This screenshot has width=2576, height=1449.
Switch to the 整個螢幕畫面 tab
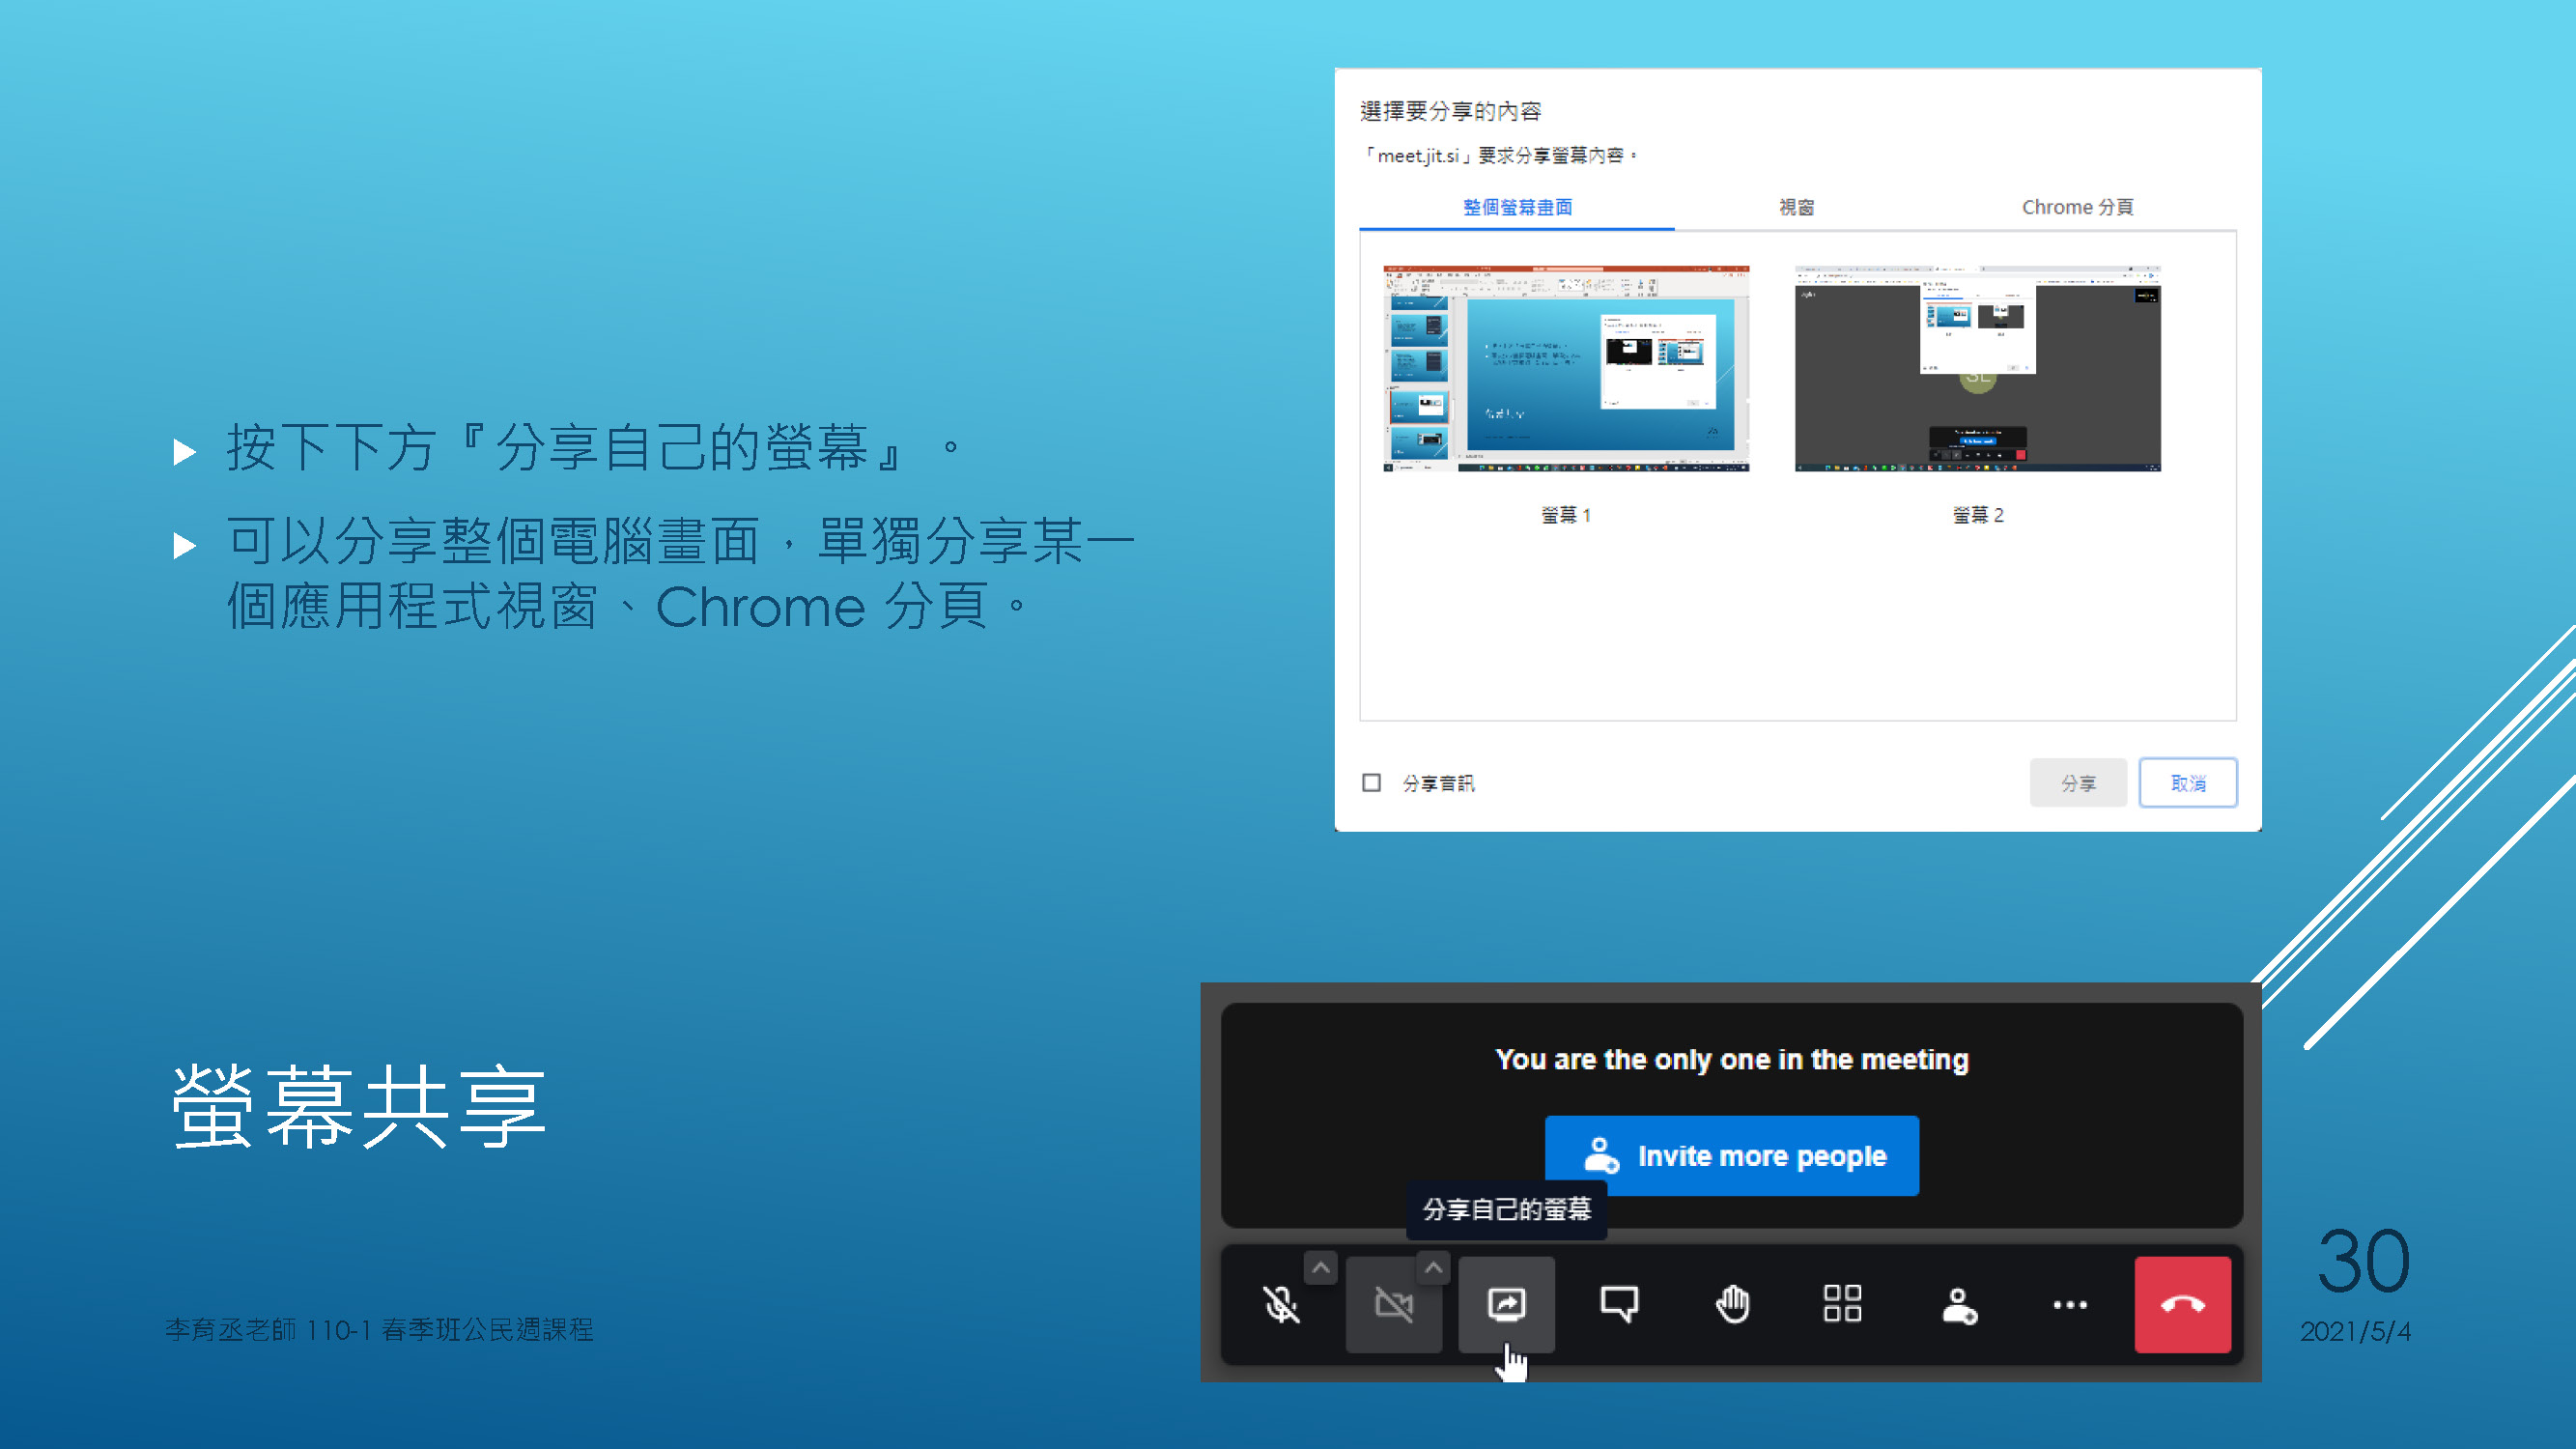[1517, 207]
